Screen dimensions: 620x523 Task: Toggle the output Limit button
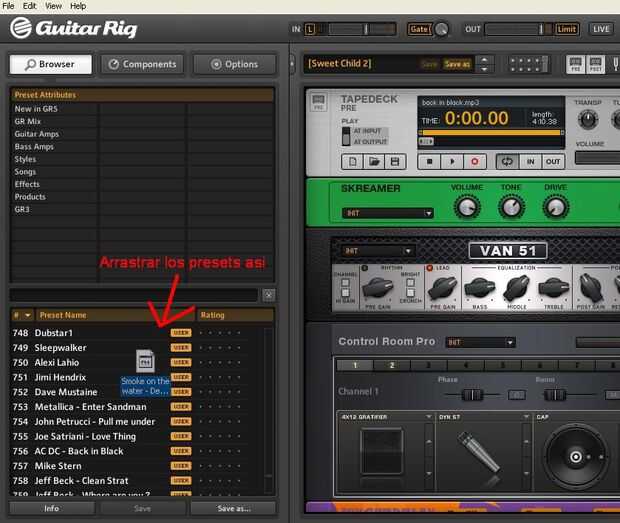pyautogui.click(x=567, y=29)
